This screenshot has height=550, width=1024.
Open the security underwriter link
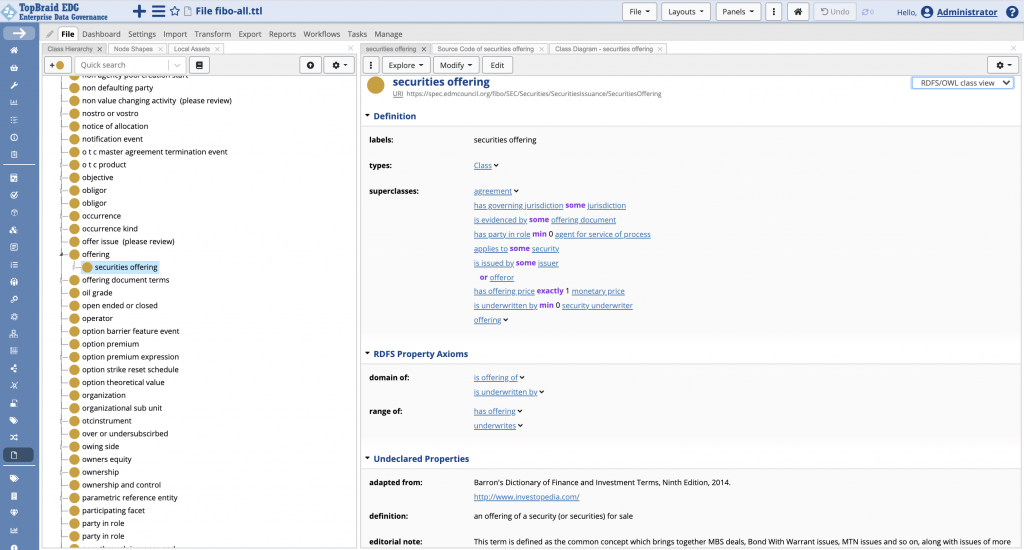click(597, 306)
